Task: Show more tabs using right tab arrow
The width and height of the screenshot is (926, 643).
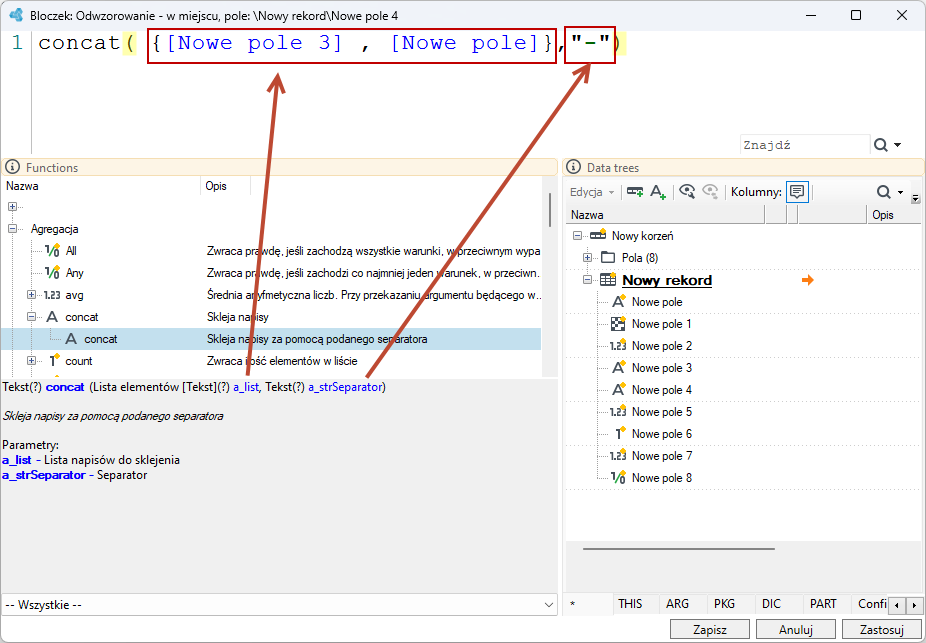Action: (x=914, y=605)
